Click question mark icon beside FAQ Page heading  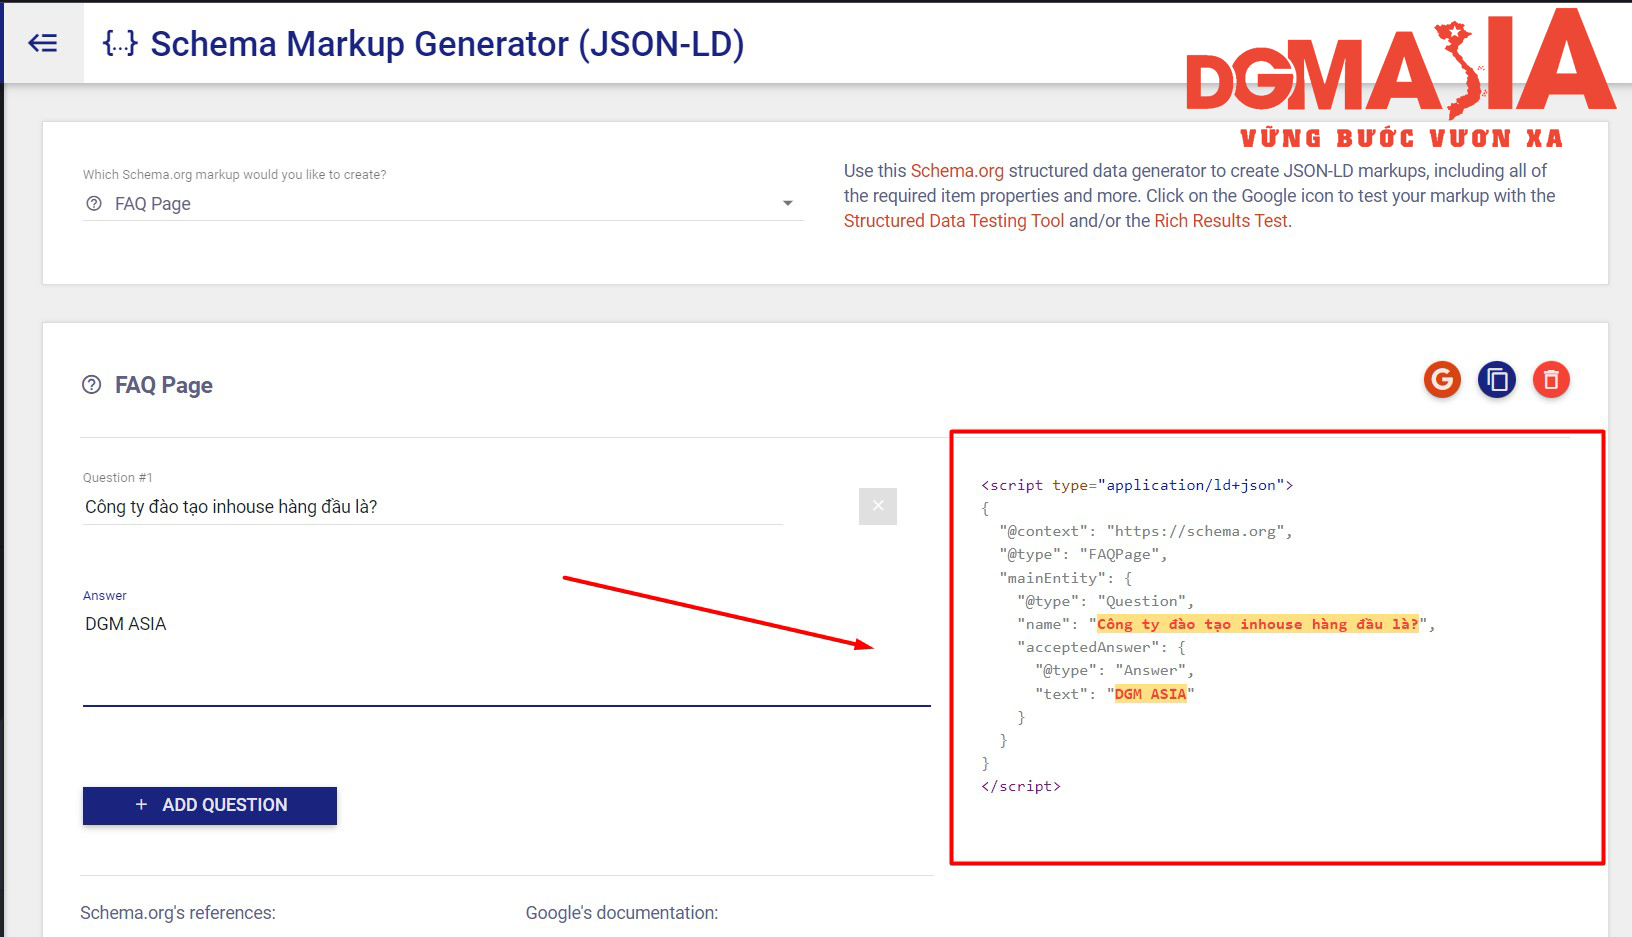[92, 385]
